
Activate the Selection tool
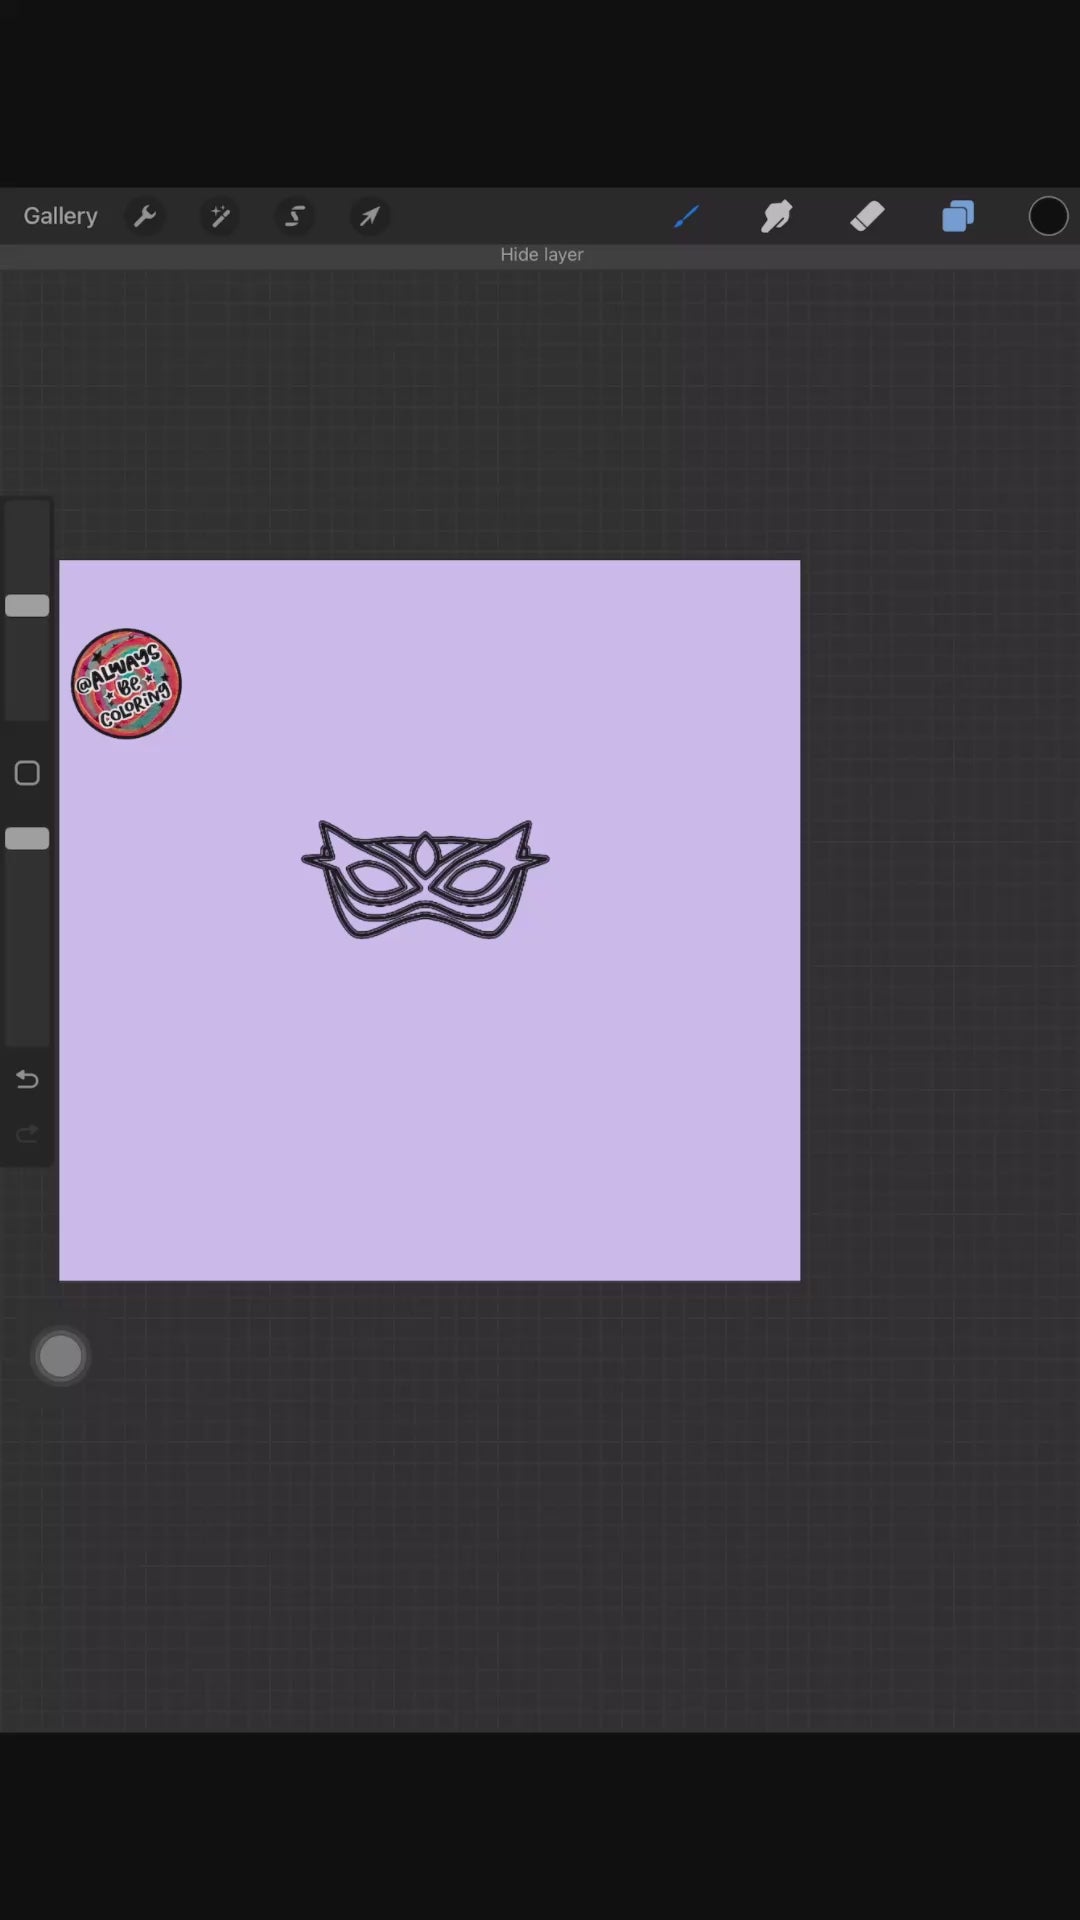(295, 216)
